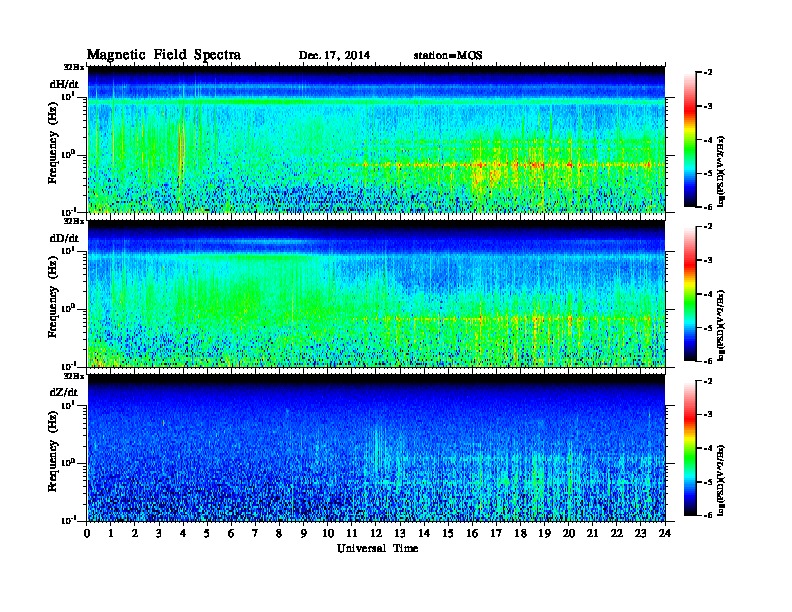This screenshot has height=612, width=792.
Task: Click the color bar beside the dH/dt panel
Action: (690, 139)
